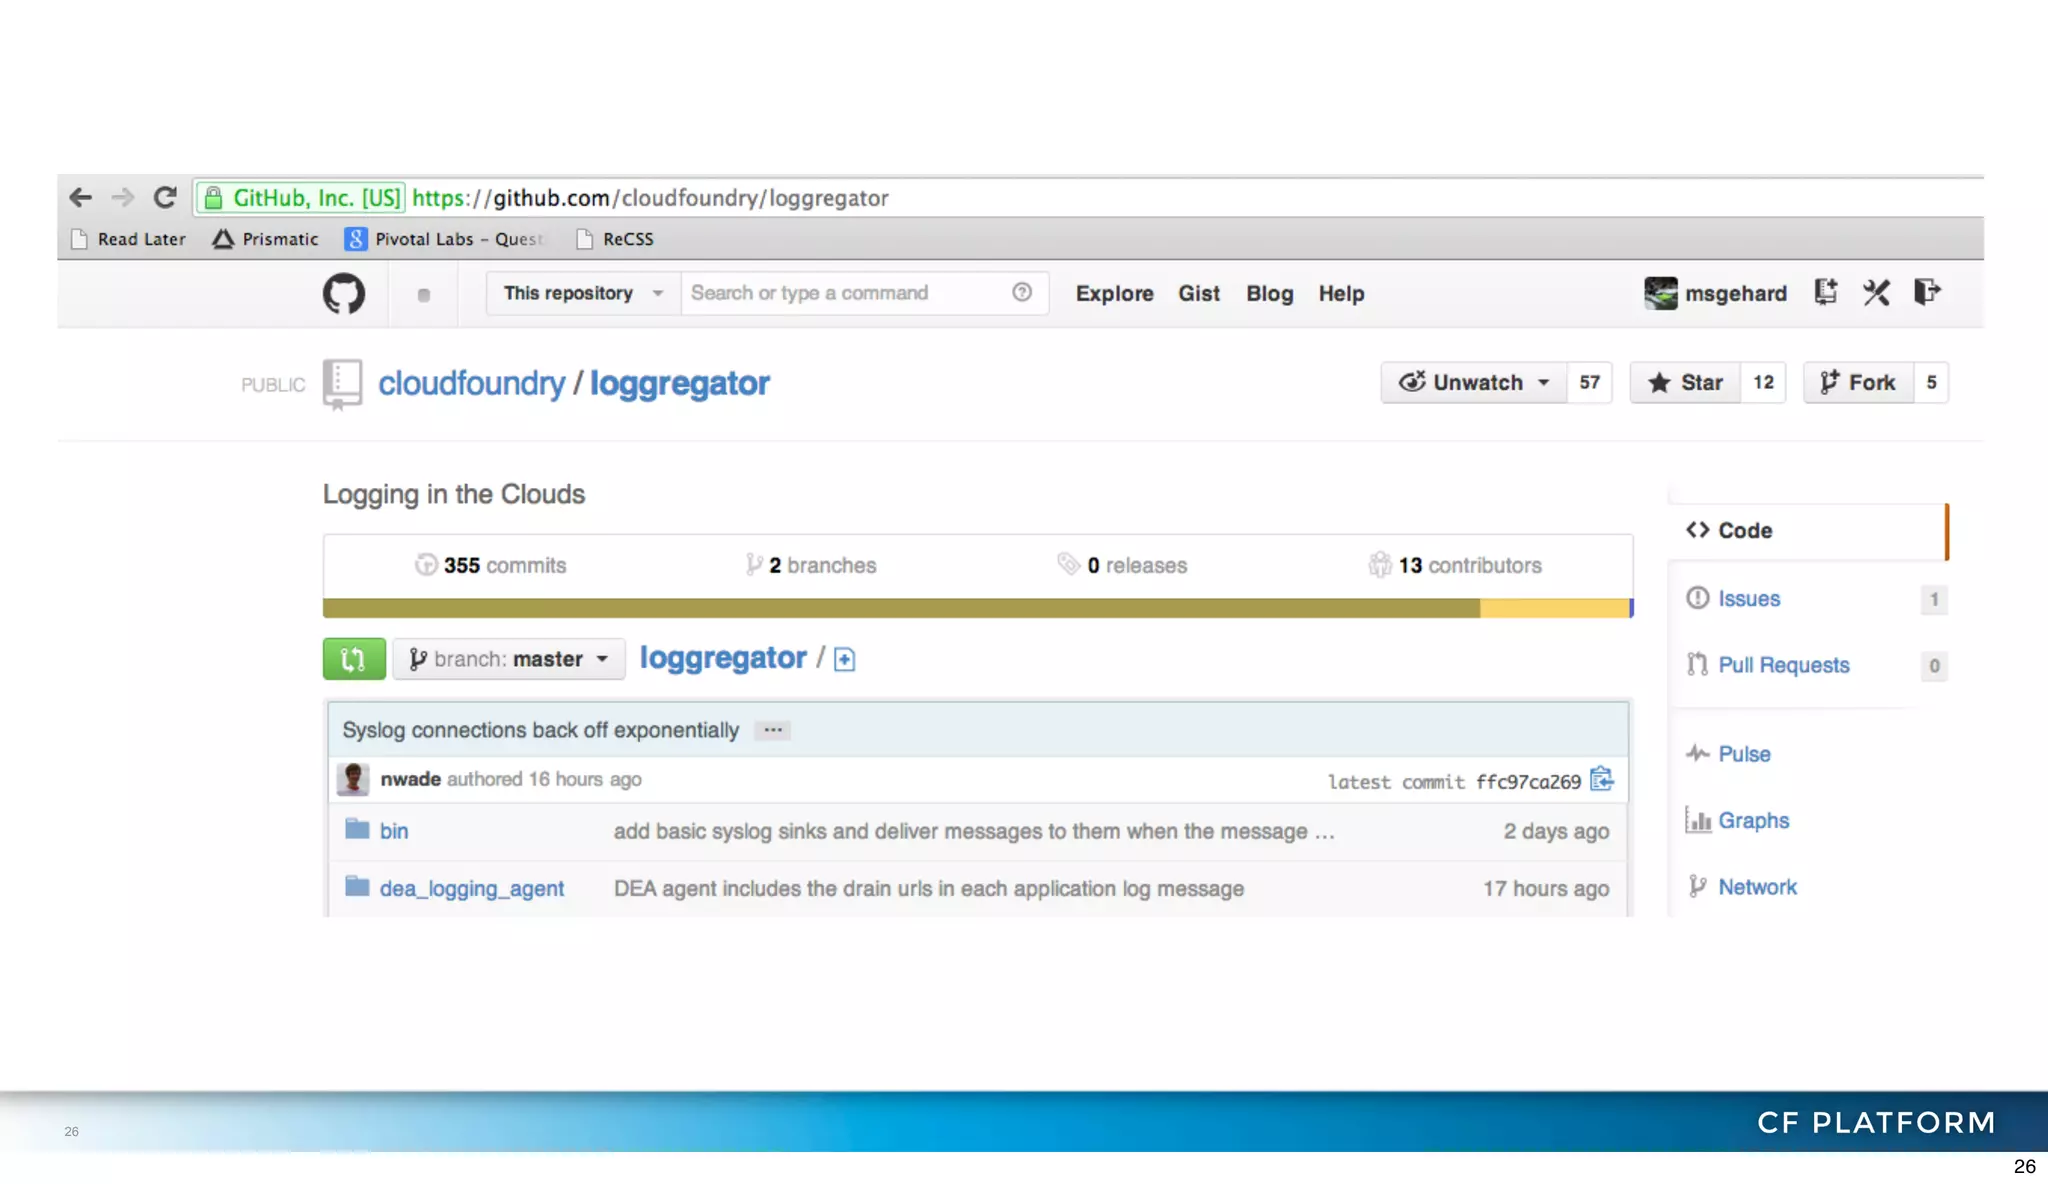Expand commit message ellipsis button
This screenshot has width=2048, height=1184.
pos(772,730)
